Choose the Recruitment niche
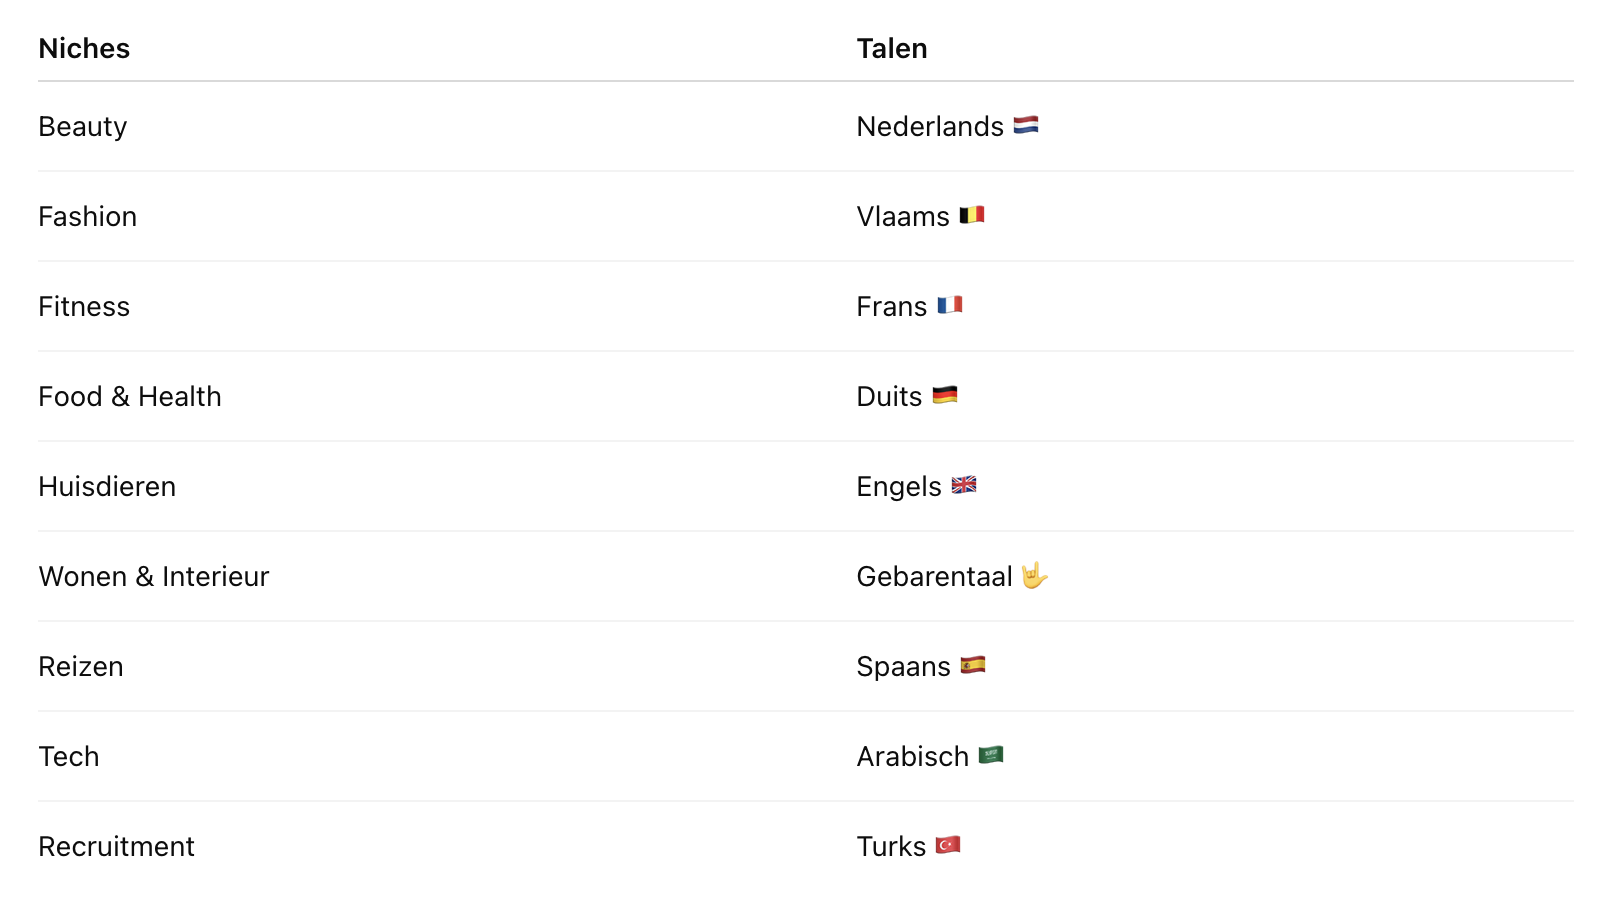The image size is (1600, 918). coord(117,847)
